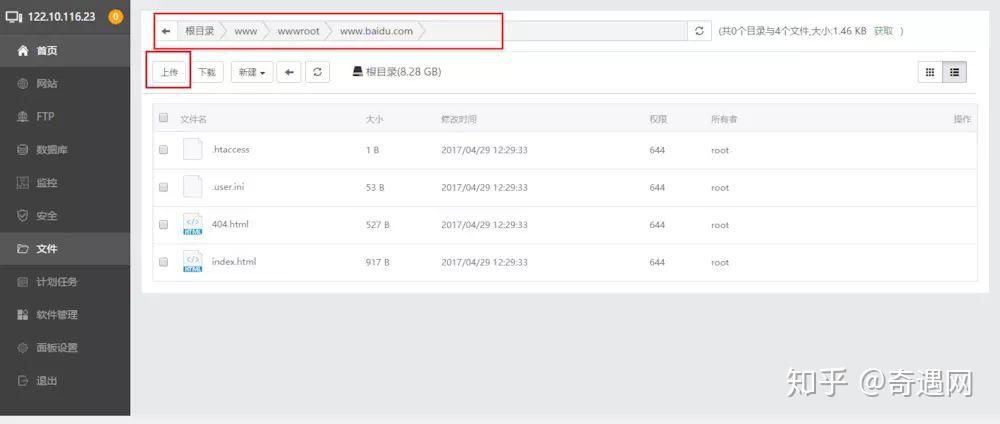Click 退出 to log out
1000x424 pixels.
(x=65, y=381)
